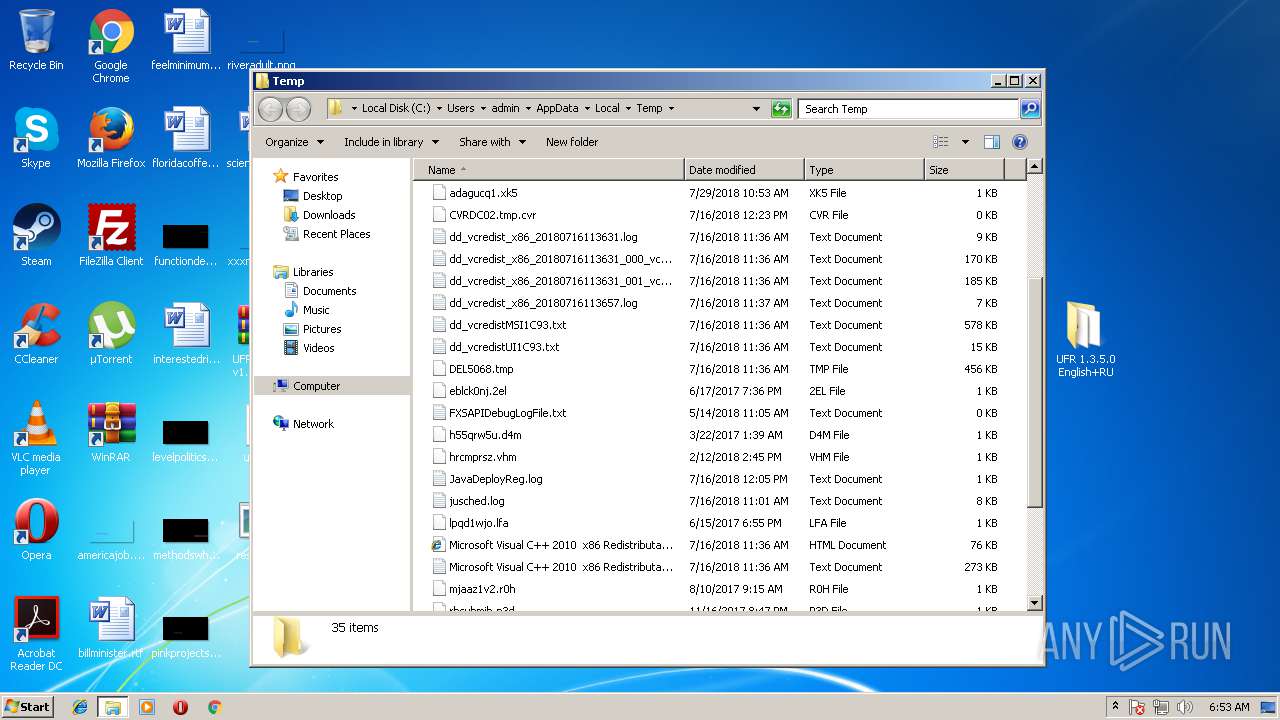
Task: Open the Organize dropdown menu
Action: [294, 142]
